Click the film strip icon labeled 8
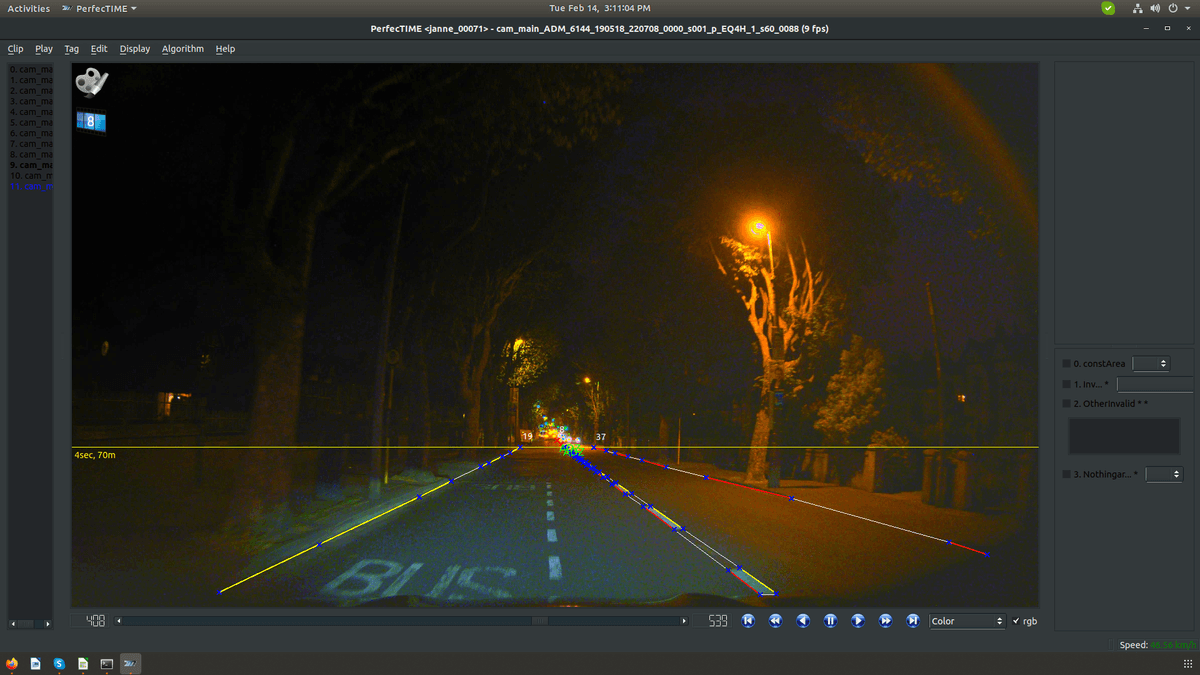This screenshot has height=675, width=1200. [x=91, y=122]
